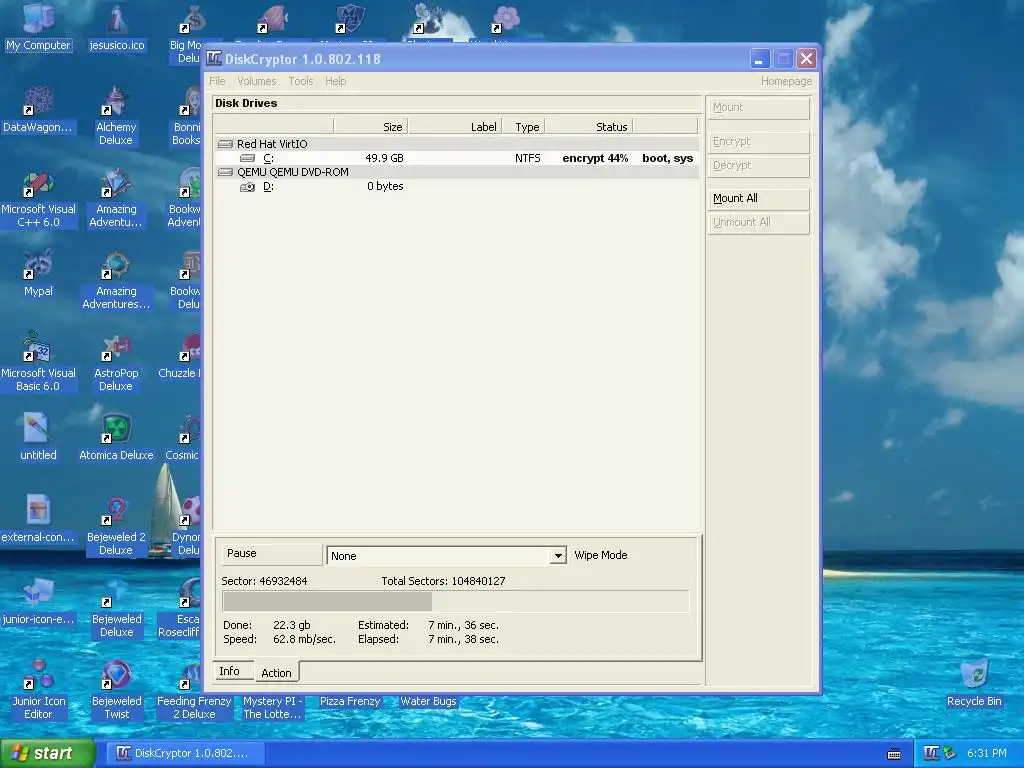Click the NTFS type cell

(527, 158)
